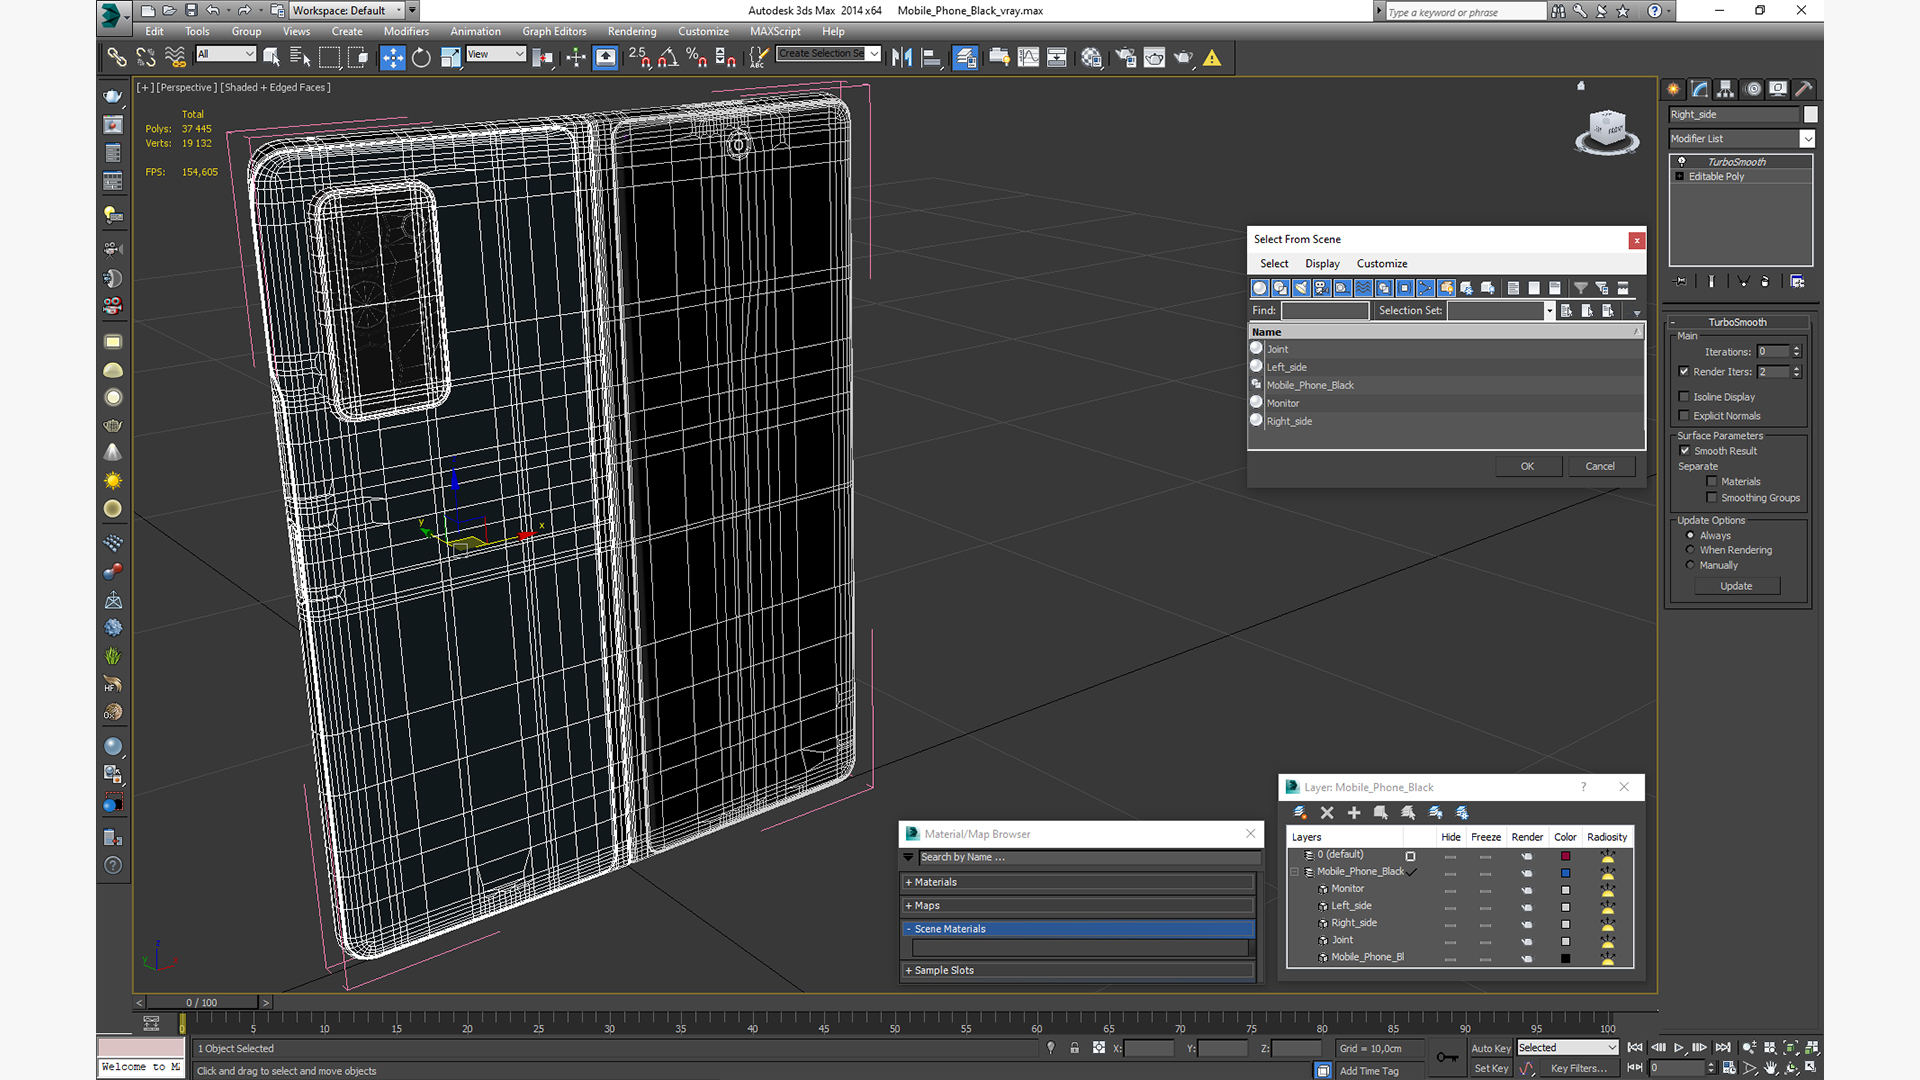Click Cancel in Select From Scene
This screenshot has width=1920, height=1080.
[1600, 466]
